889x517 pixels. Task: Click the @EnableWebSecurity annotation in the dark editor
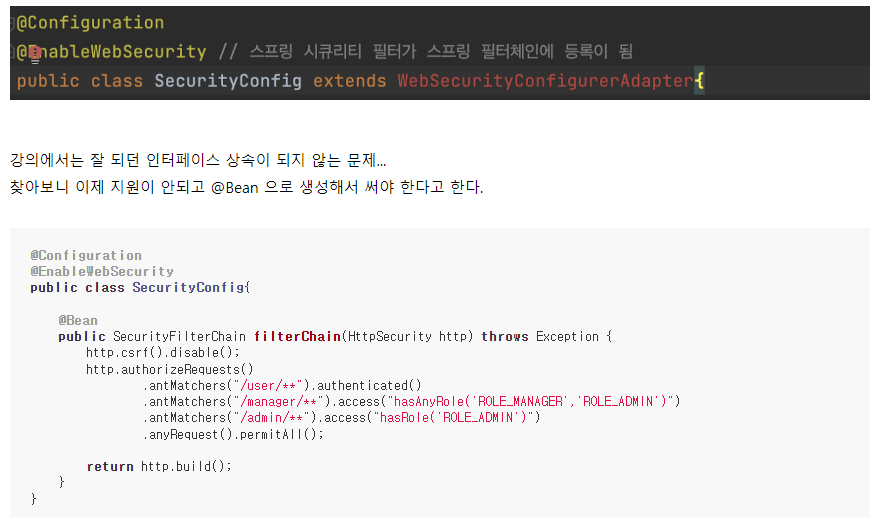pos(111,52)
